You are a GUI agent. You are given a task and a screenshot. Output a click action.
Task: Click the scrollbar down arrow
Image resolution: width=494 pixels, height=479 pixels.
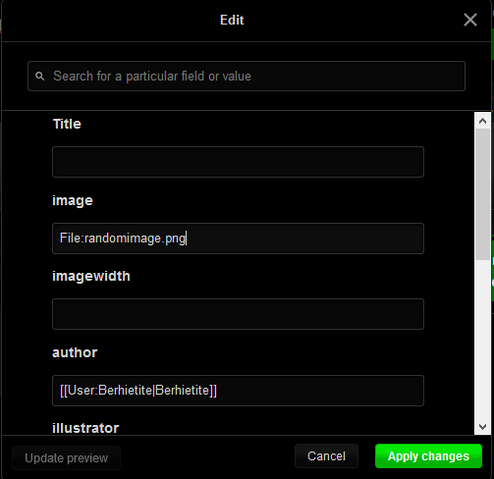[482, 427]
